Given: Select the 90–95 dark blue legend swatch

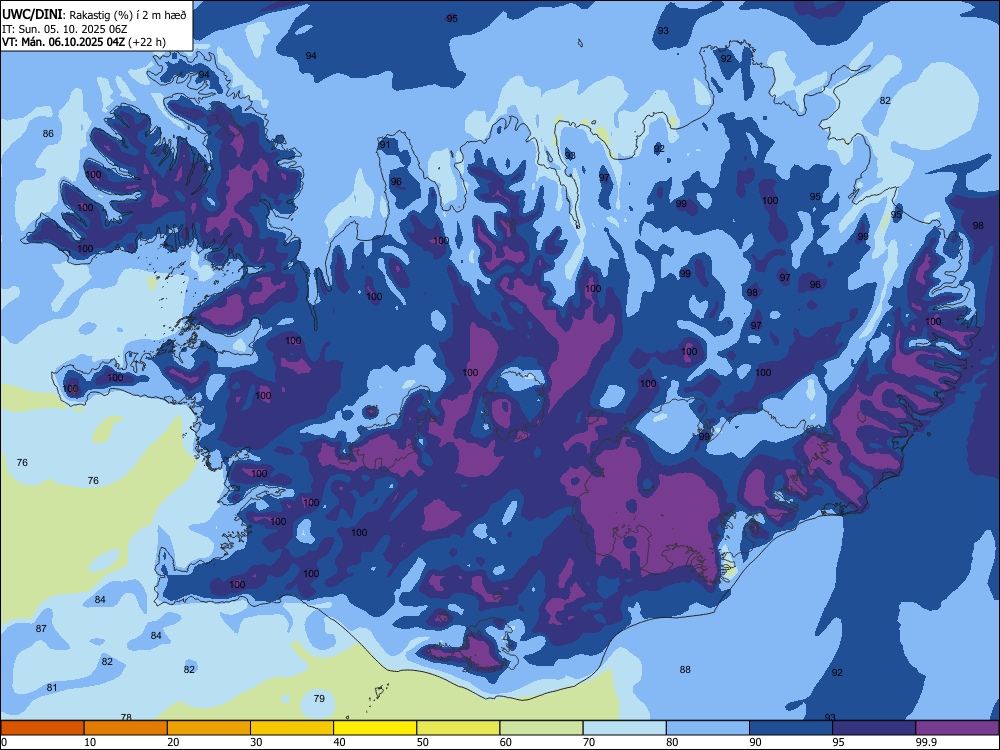Looking at the screenshot, I should tap(791, 728).
